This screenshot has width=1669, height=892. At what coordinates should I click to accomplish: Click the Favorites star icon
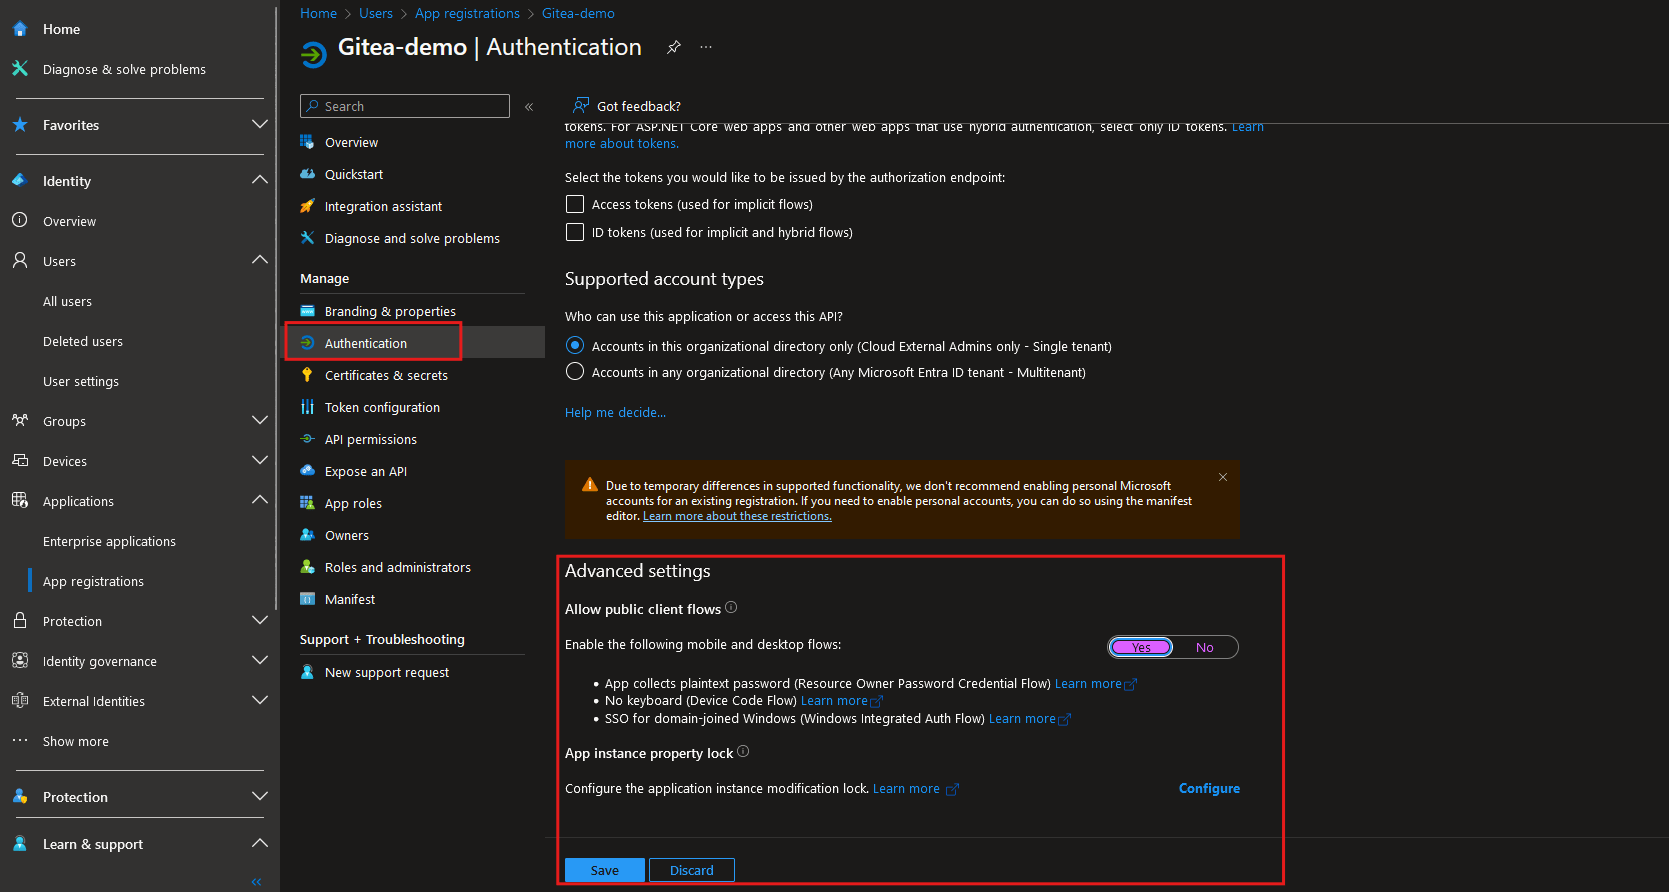point(20,125)
